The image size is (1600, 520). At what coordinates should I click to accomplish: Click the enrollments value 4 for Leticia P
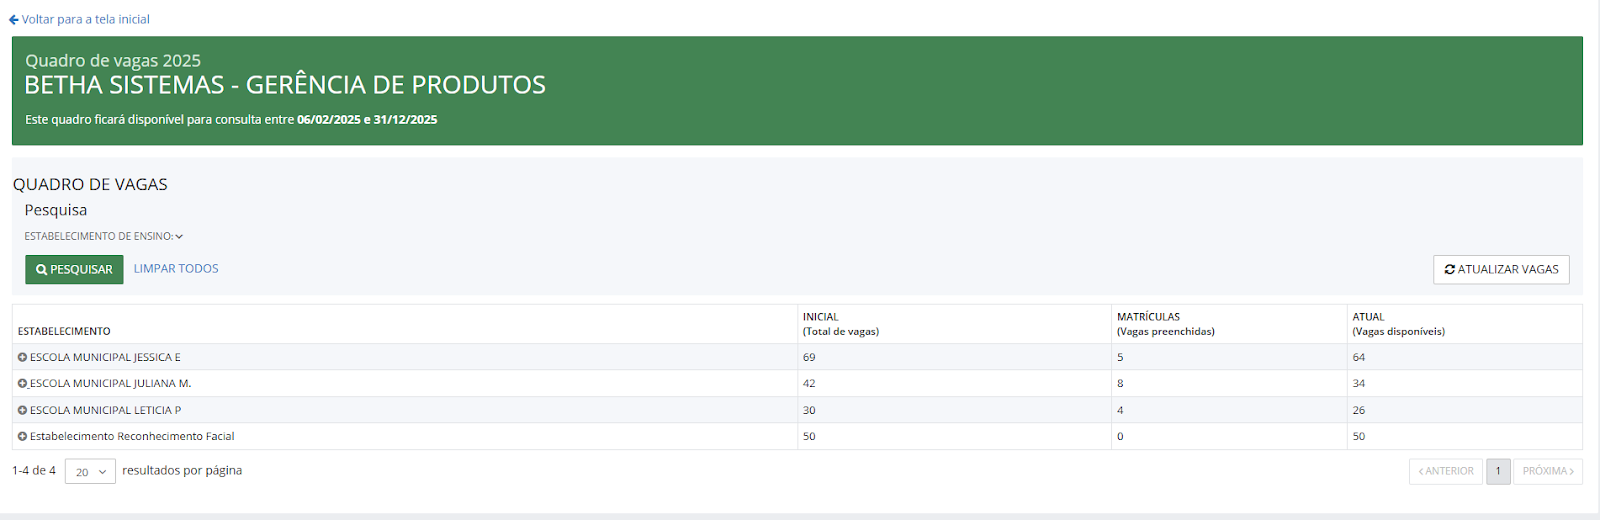[1120, 410]
